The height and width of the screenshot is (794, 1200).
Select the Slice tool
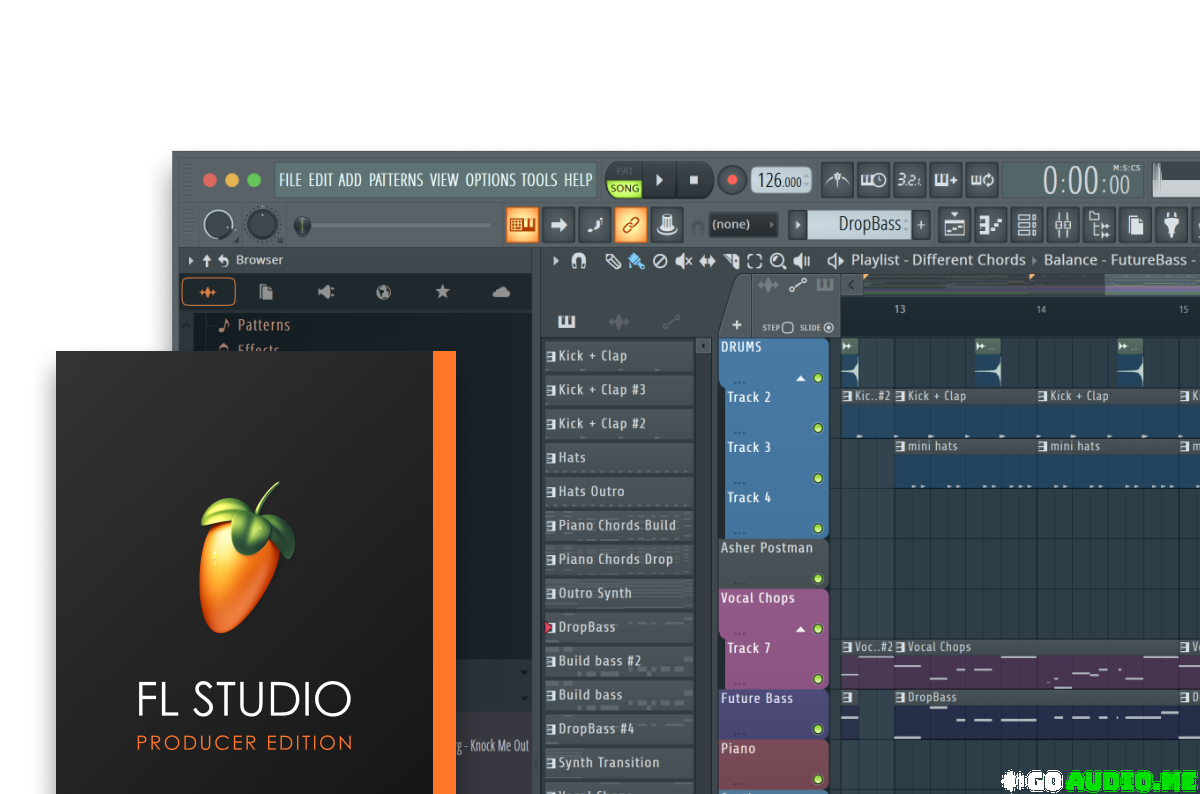pos(731,261)
